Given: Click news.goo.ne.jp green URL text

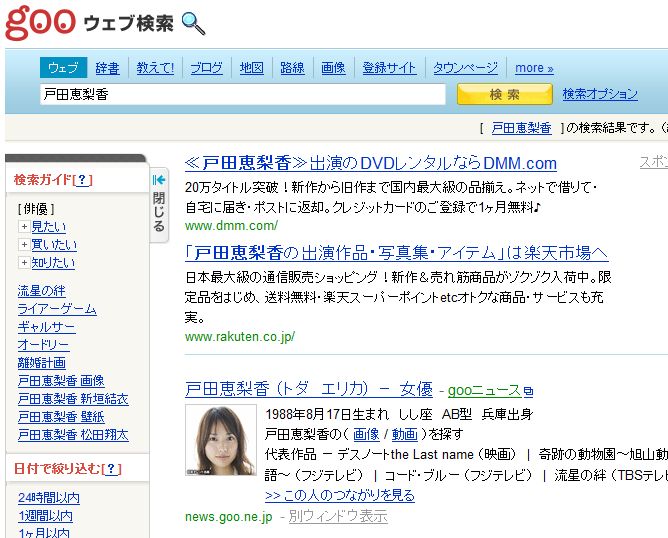Looking at the screenshot, I should [x=228, y=516].
